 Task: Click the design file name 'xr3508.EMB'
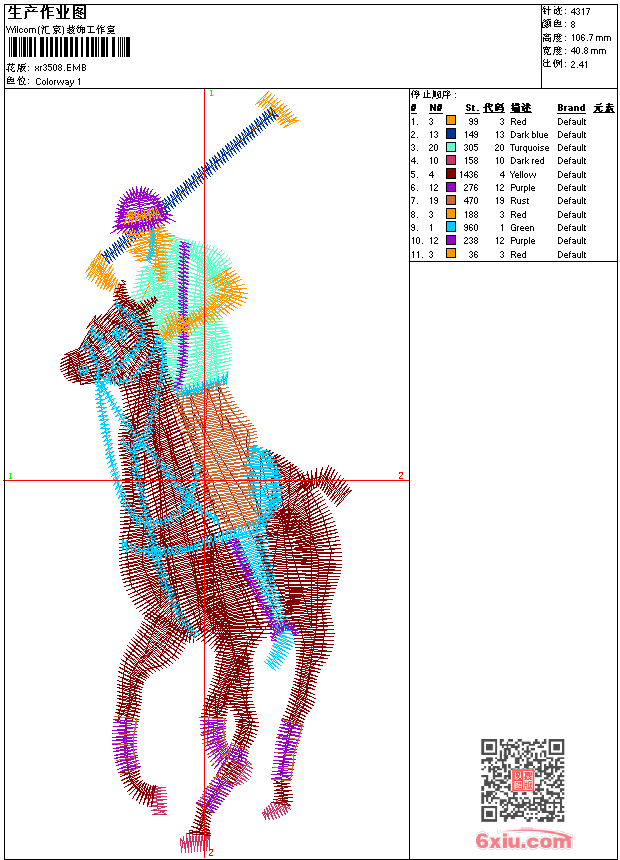[x=60, y=68]
